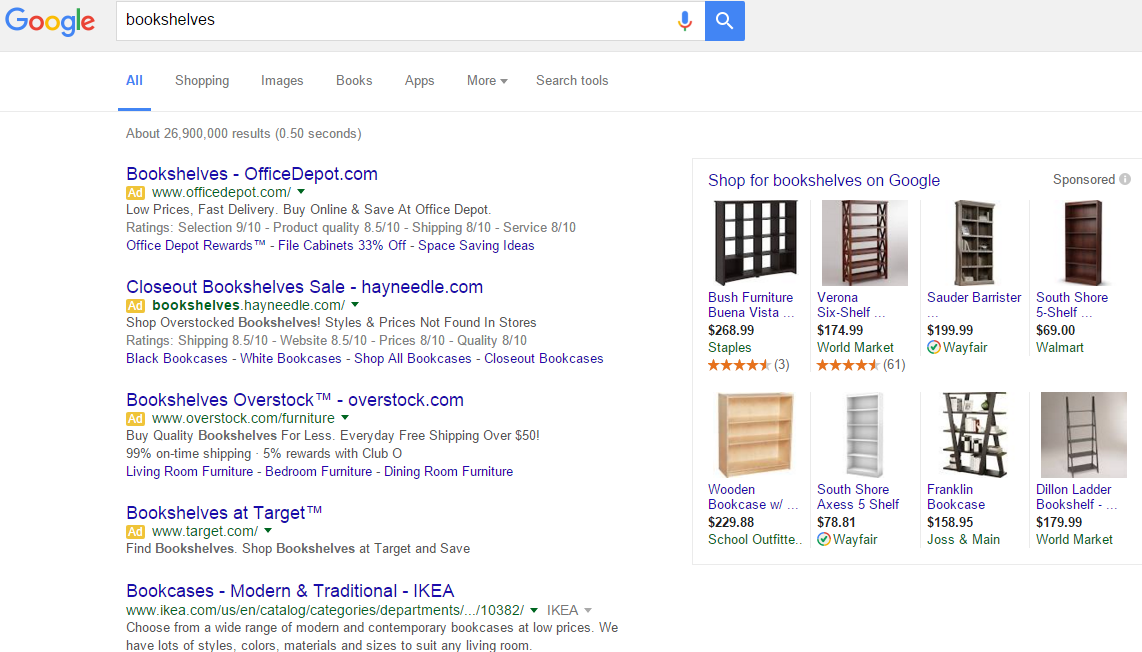Open Sauder Barrister product link
This screenshot has height=652, width=1142.
974,298
